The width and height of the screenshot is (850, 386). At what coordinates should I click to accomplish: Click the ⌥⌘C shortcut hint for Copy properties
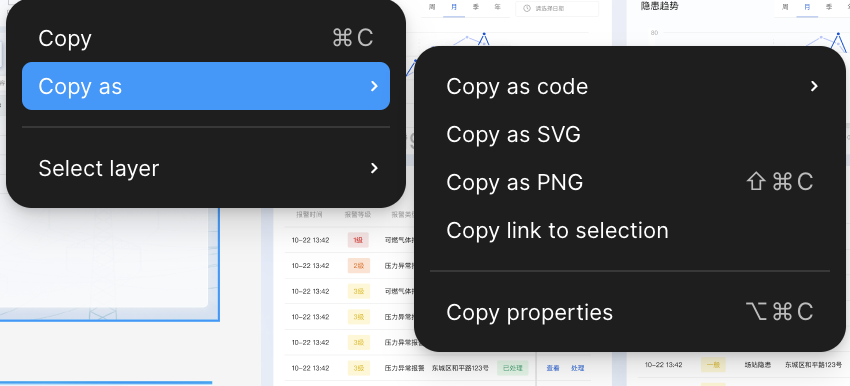coord(780,312)
